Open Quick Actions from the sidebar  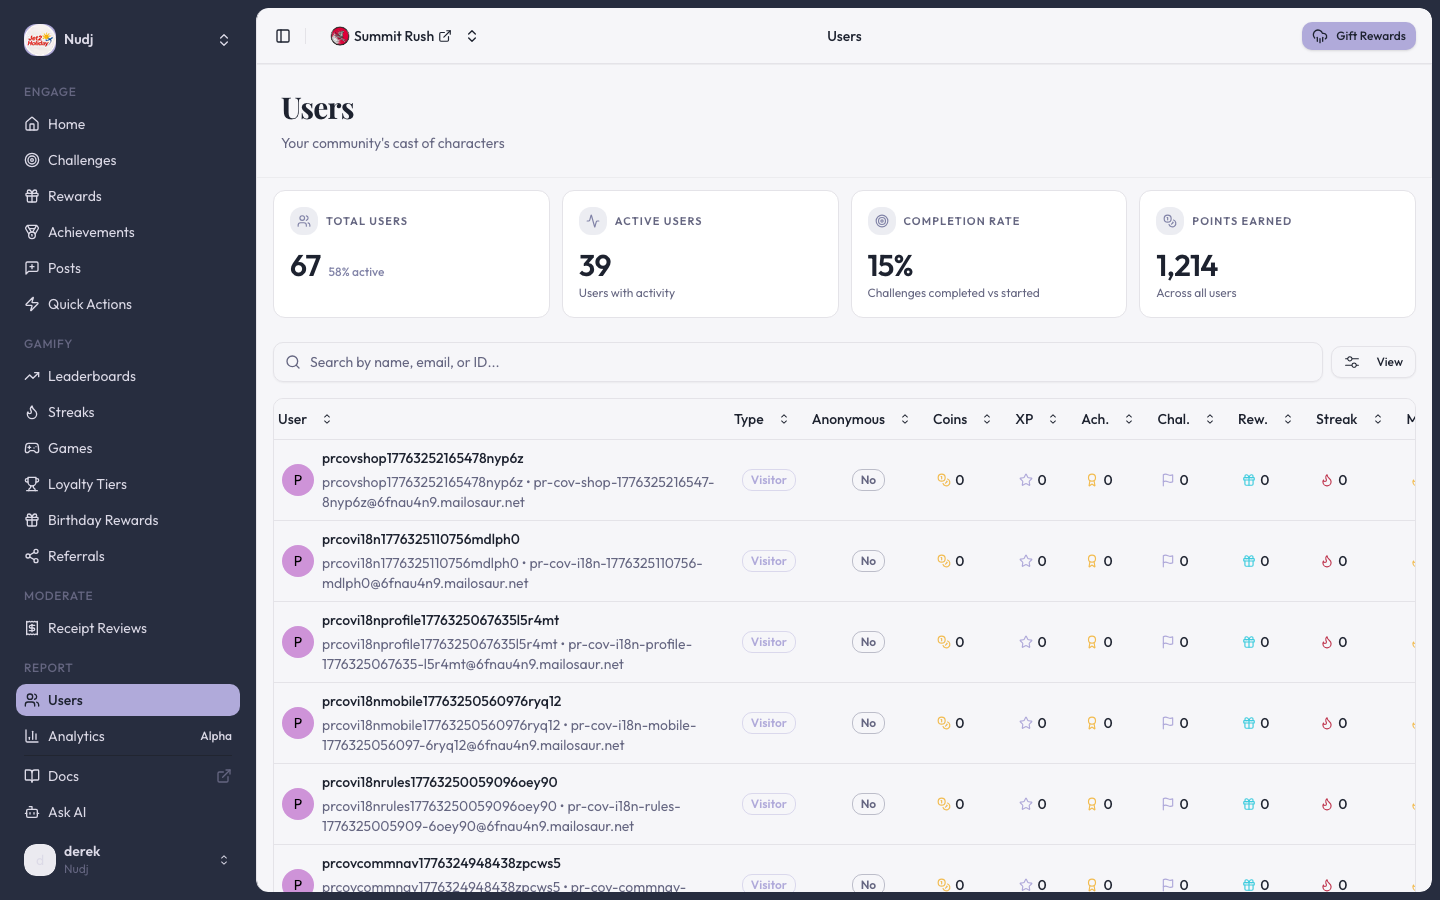point(90,304)
